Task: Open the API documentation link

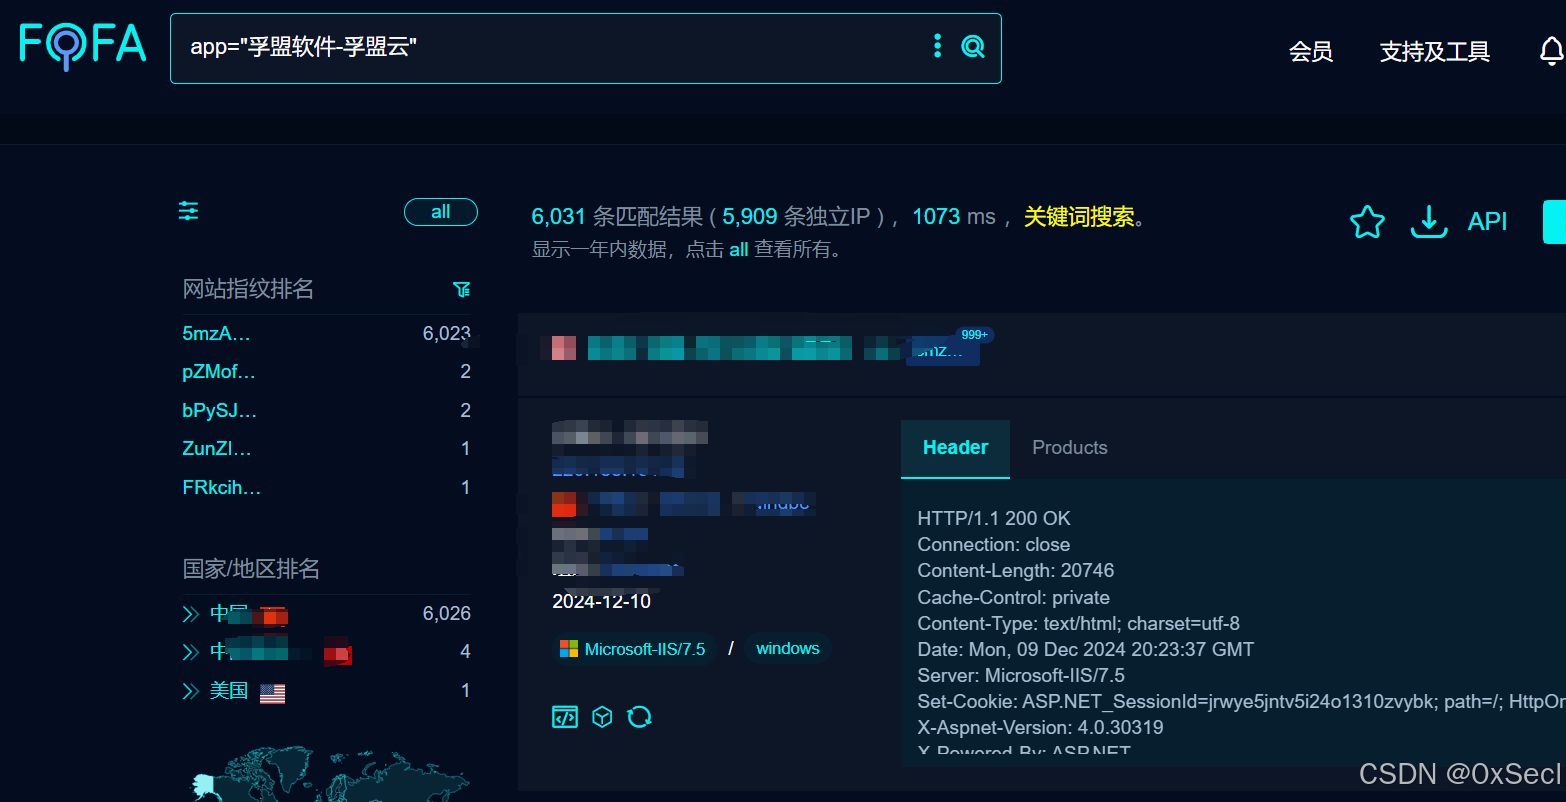Action: tap(1487, 221)
